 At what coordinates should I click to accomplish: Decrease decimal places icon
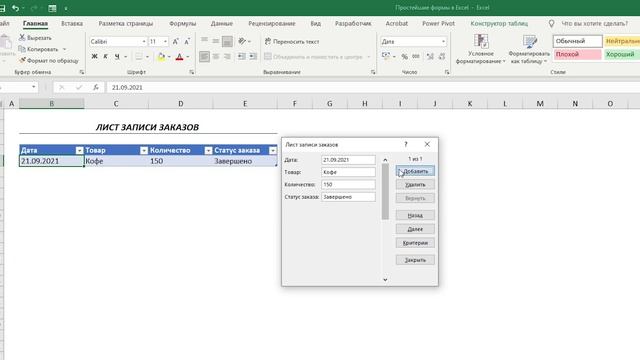[x=442, y=56]
